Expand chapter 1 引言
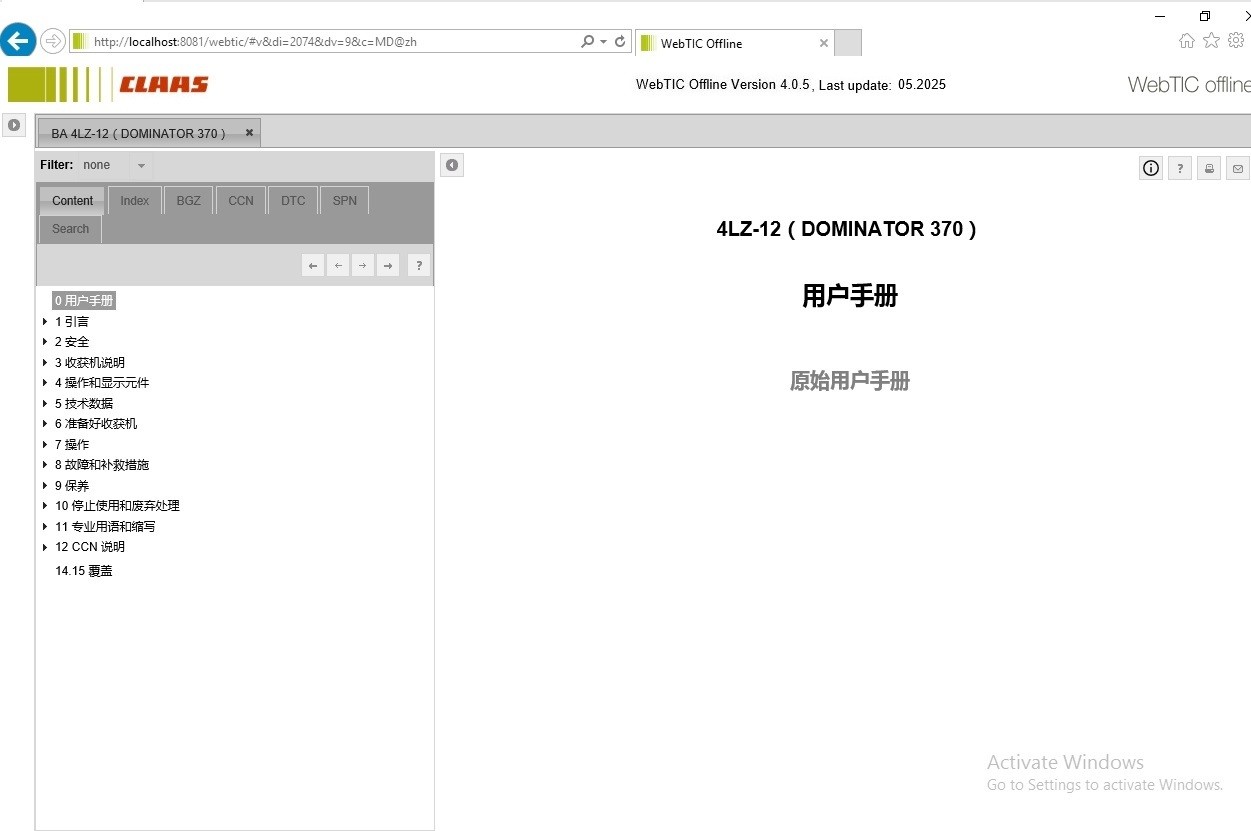 [x=45, y=322]
